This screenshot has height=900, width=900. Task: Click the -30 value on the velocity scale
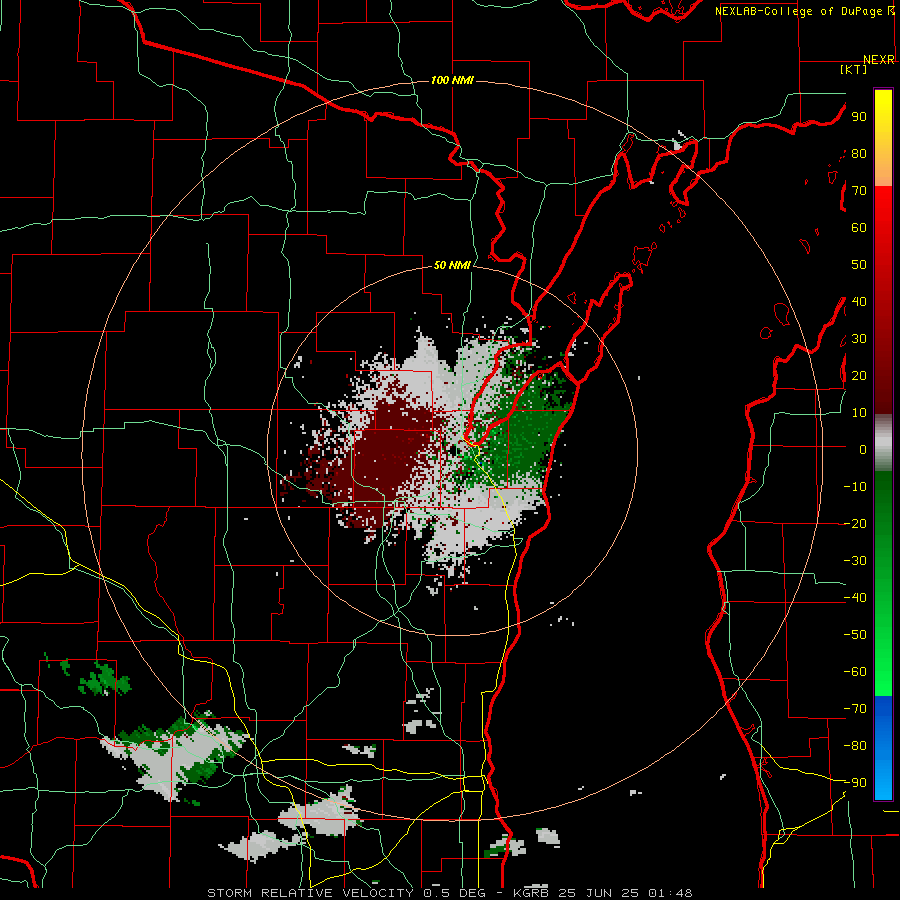tap(855, 560)
